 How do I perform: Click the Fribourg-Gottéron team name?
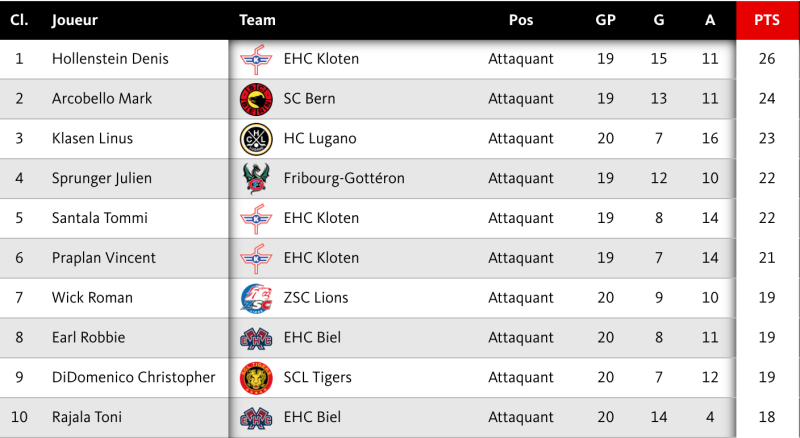344,179
